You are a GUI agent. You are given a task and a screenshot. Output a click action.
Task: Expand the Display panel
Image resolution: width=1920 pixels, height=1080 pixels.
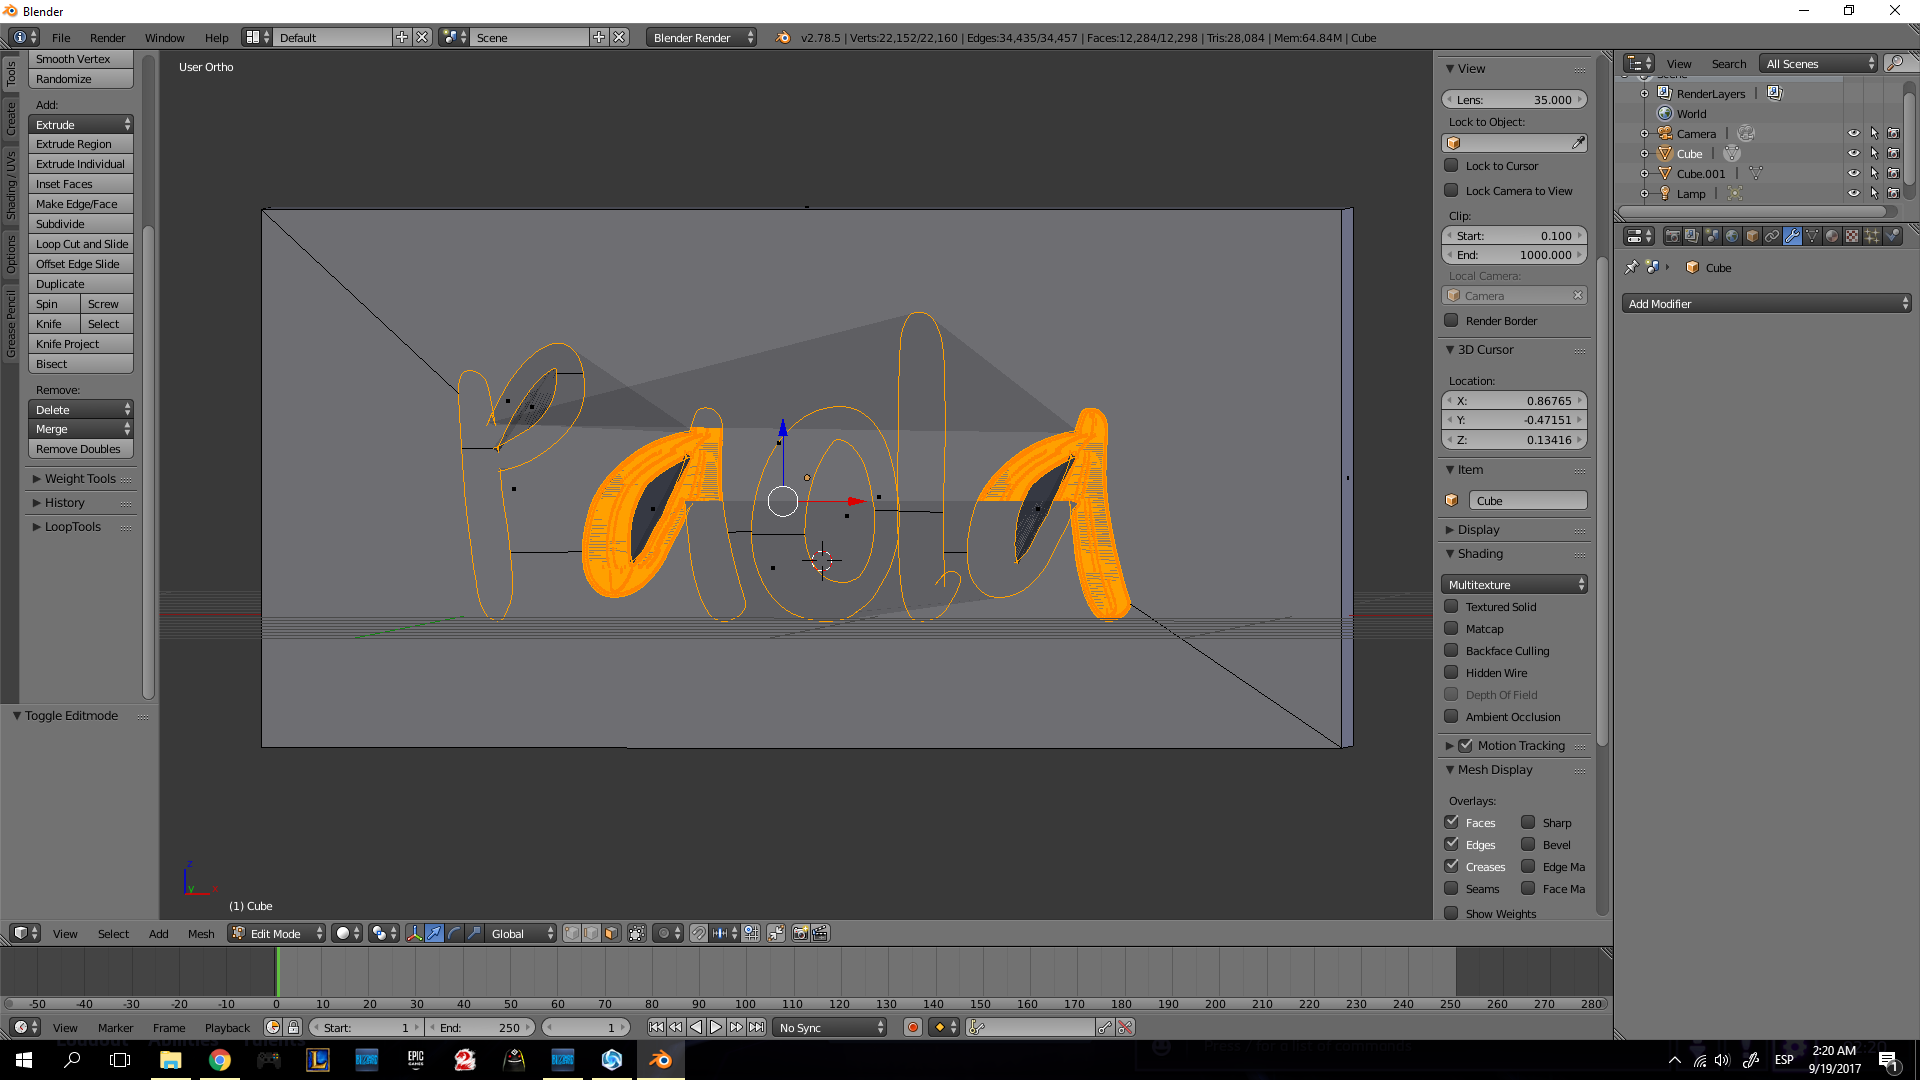[x=1478, y=530]
